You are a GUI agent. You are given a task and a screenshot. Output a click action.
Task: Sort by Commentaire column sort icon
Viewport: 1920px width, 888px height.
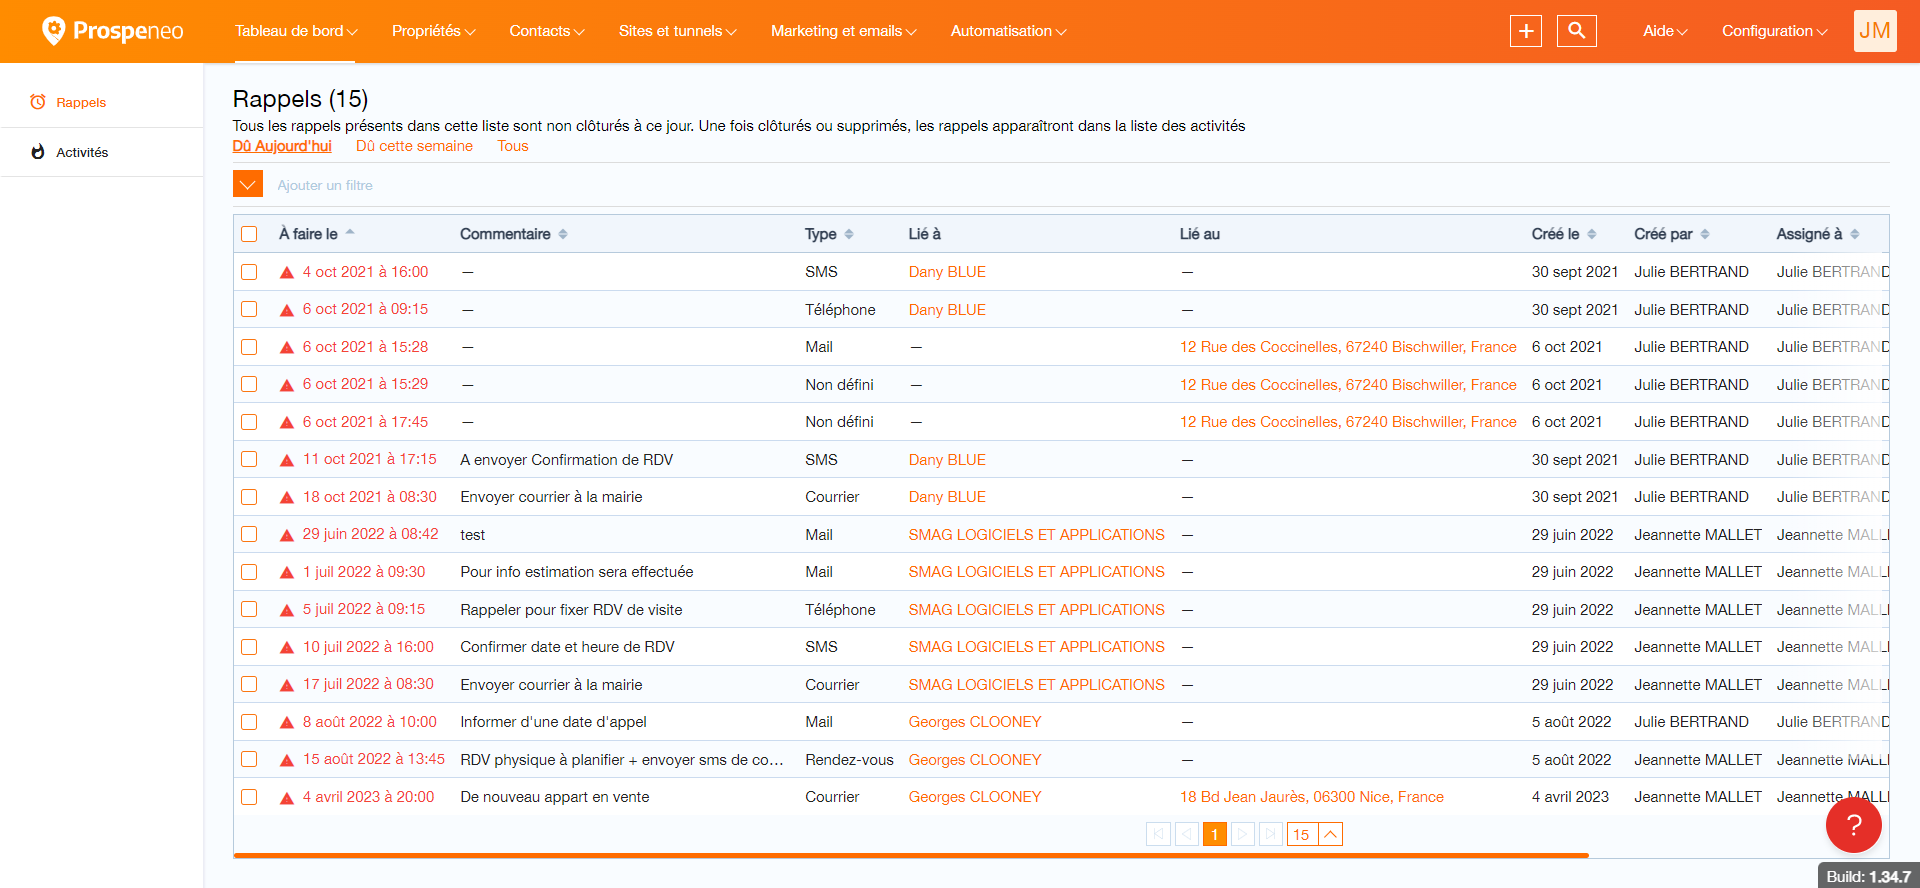563,234
